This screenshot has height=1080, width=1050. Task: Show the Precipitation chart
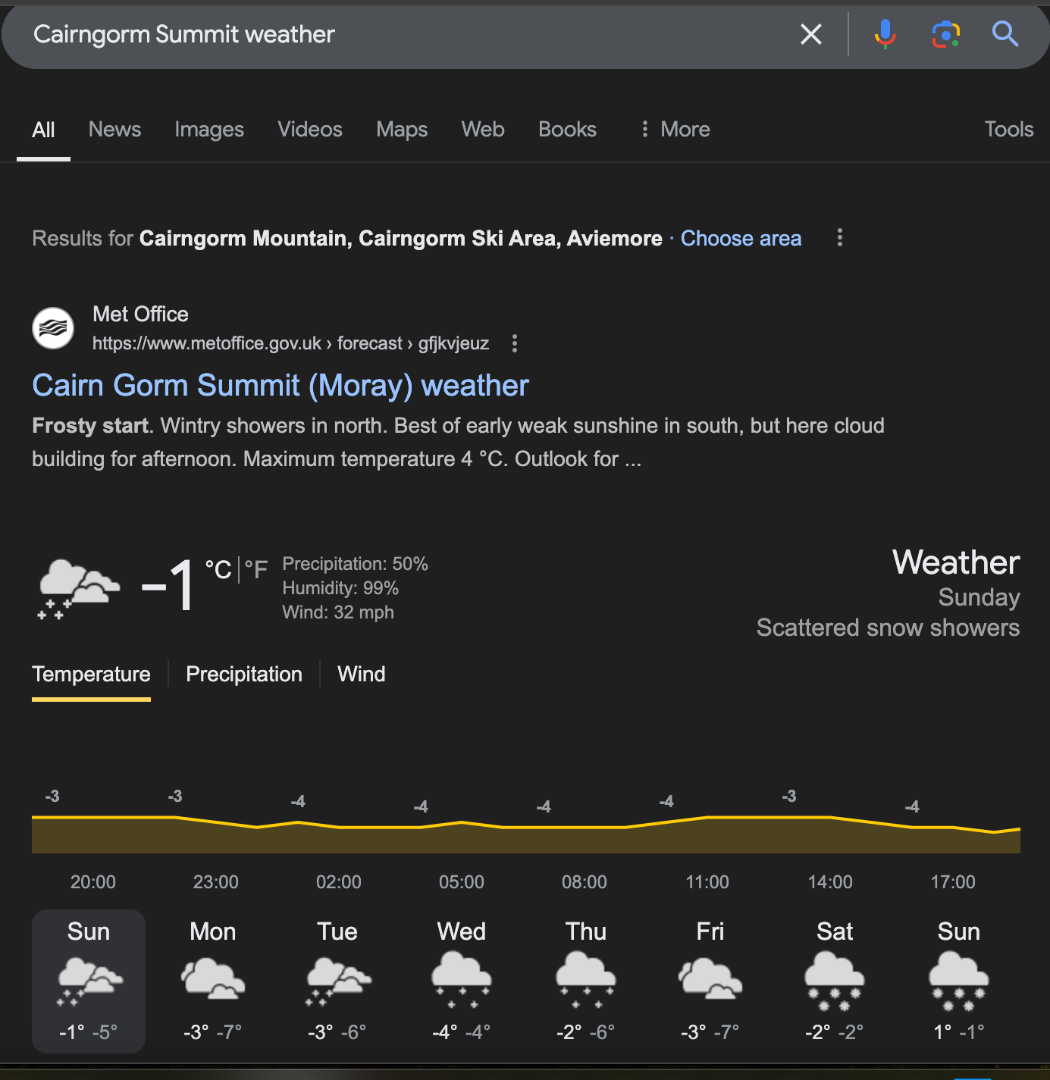click(x=244, y=674)
